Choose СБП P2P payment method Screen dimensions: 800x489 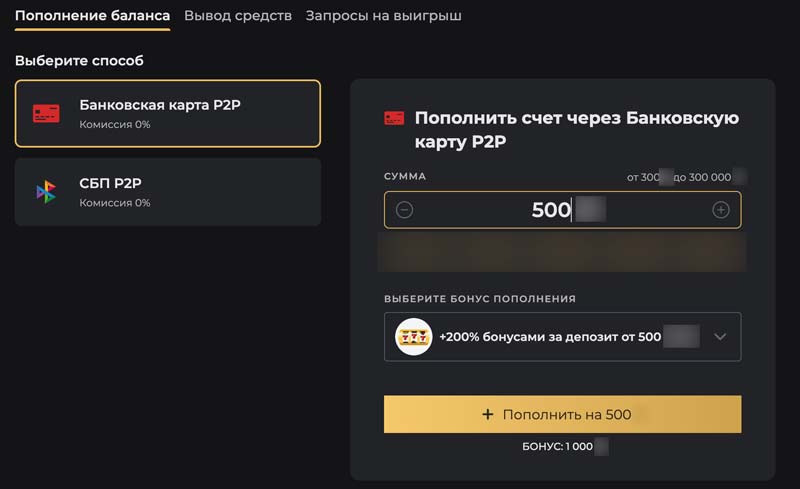tap(168, 191)
